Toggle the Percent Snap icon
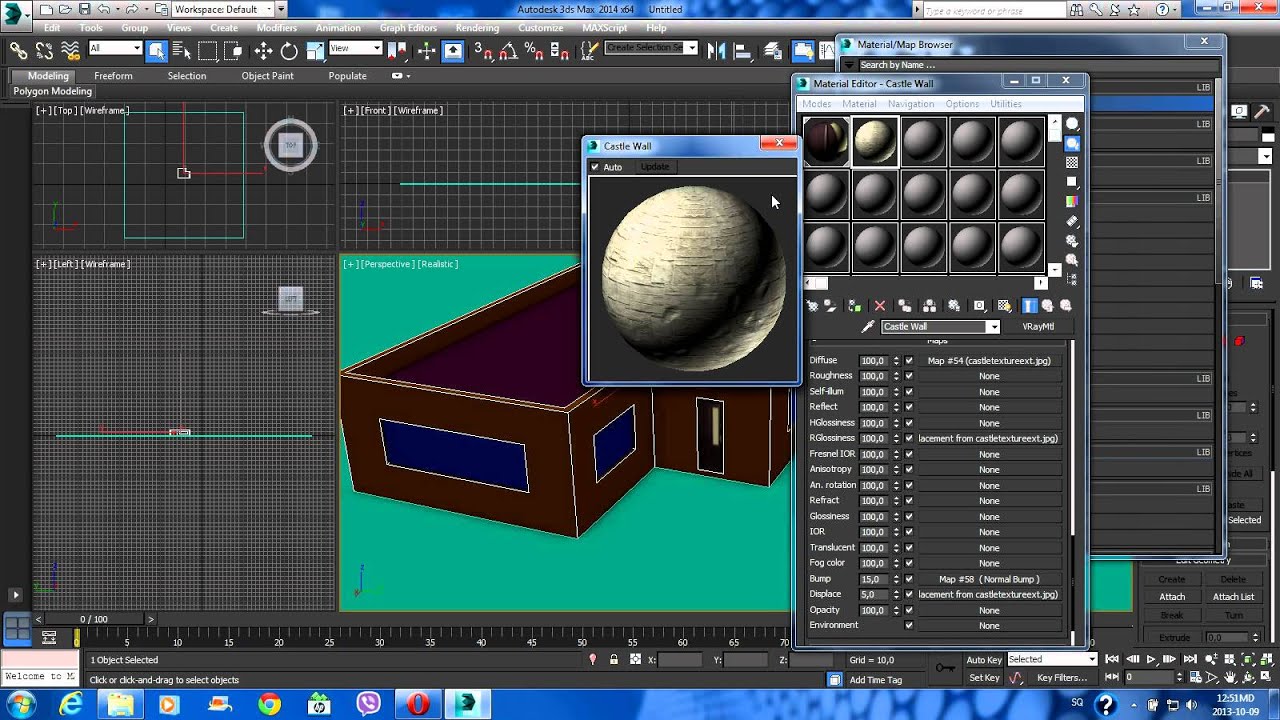 coord(533,50)
